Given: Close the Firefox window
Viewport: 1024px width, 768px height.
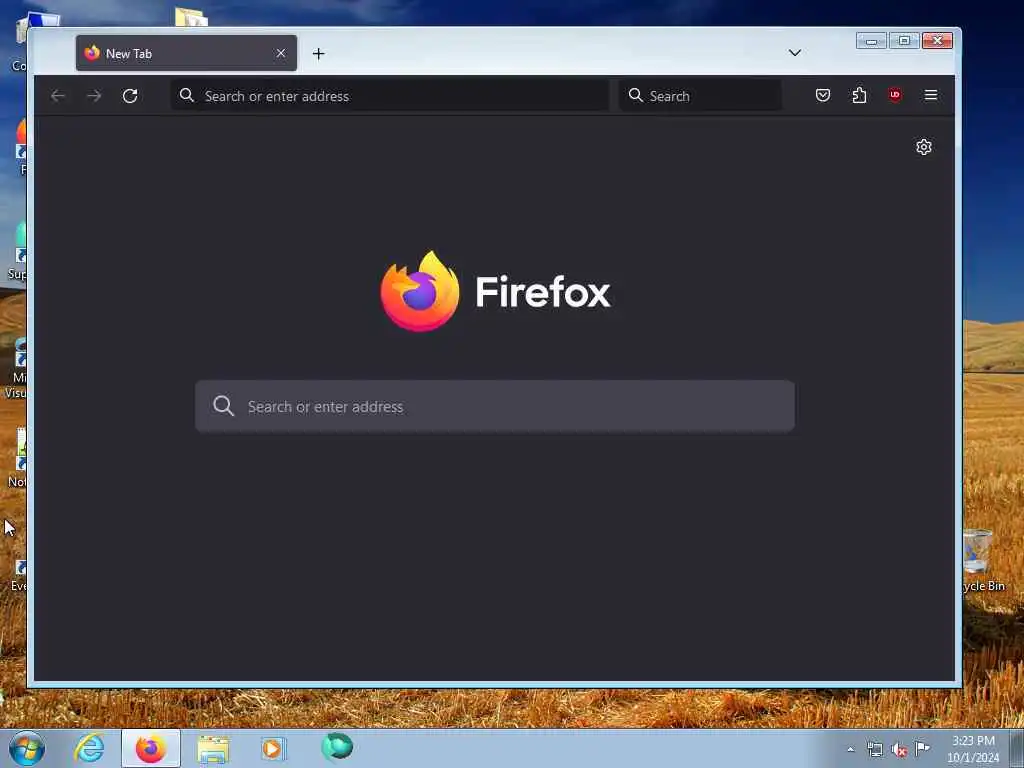Looking at the screenshot, I should click(x=937, y=41).
